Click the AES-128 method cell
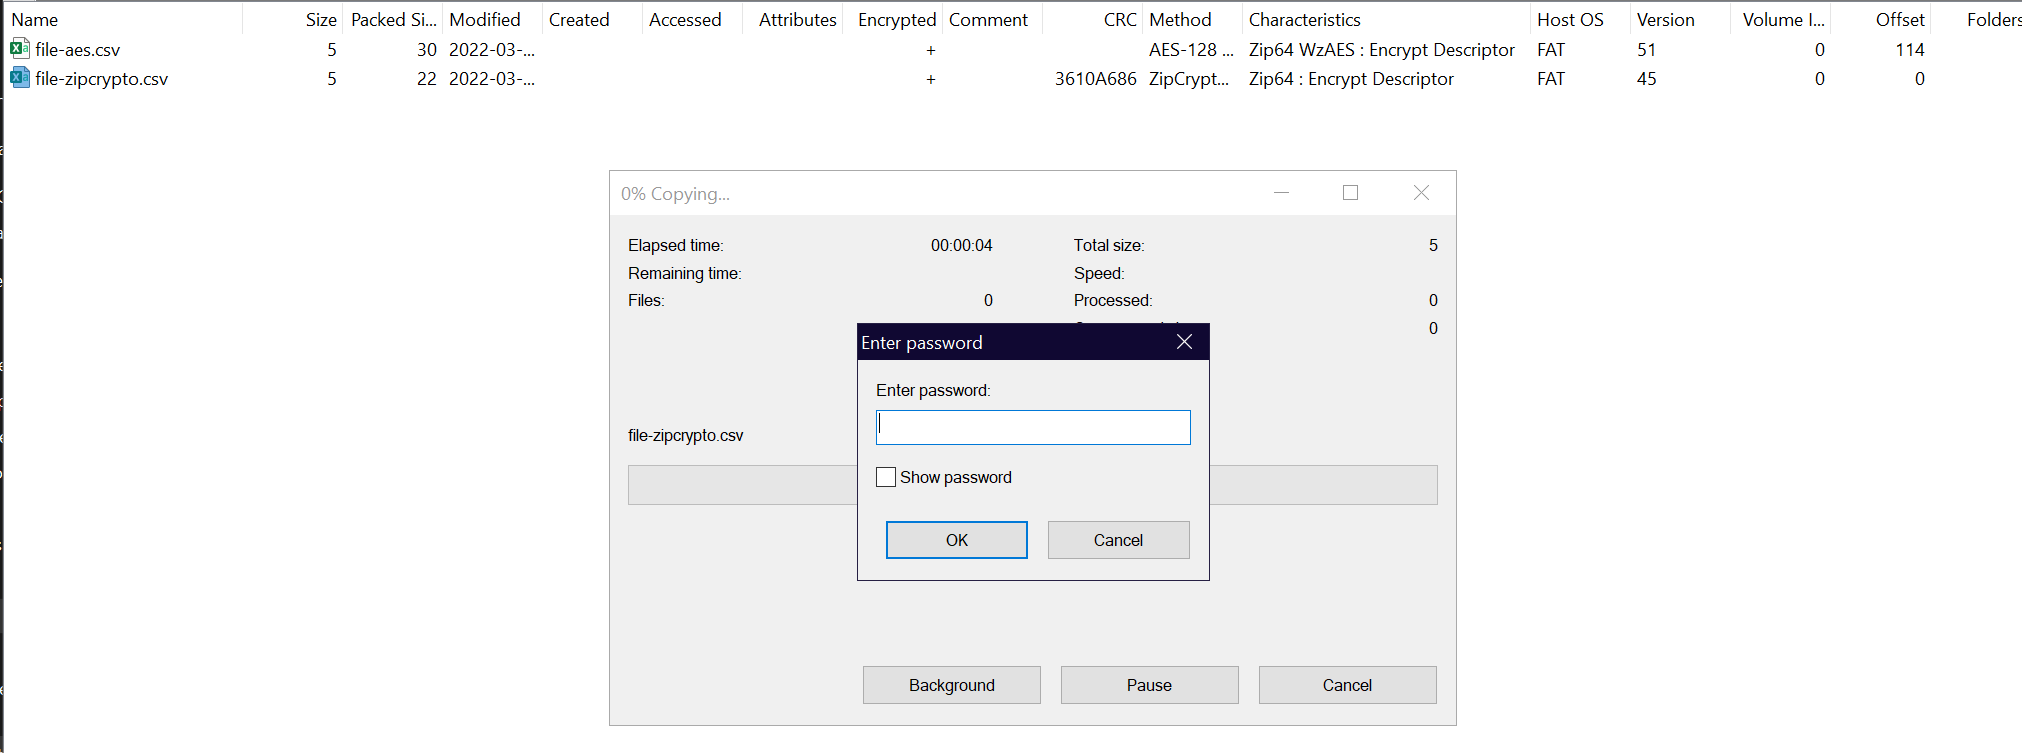The height and width of the screenshot is (753, 2022). pos(1191,50)
